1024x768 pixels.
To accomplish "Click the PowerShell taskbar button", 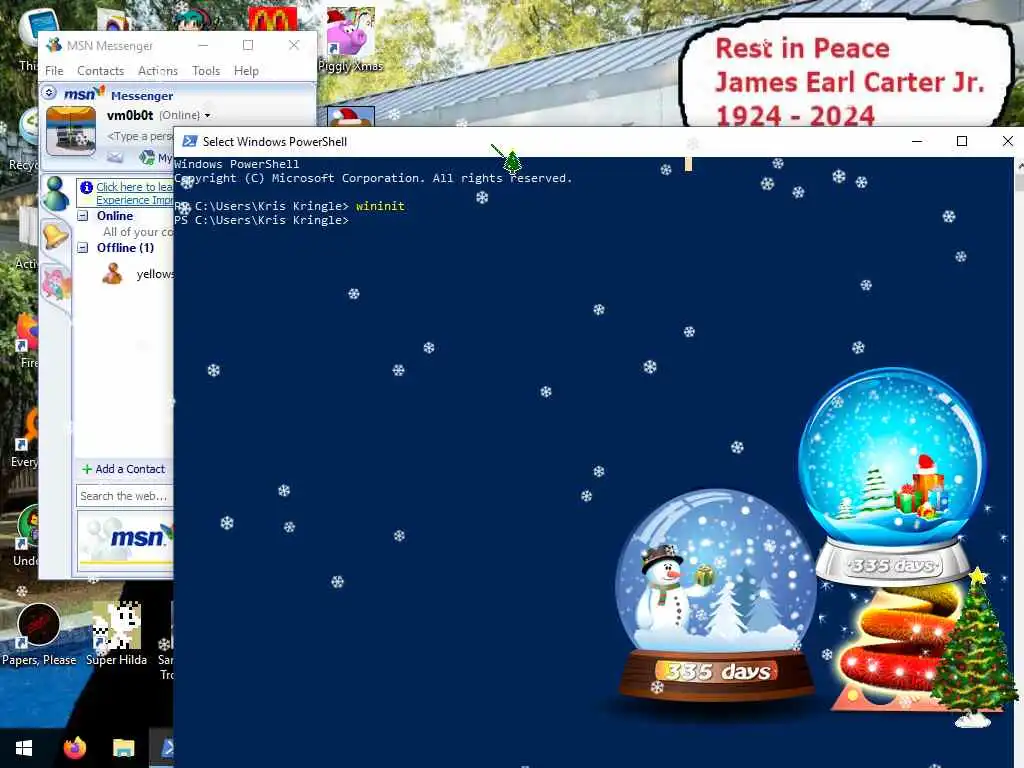I will [x=163, y=748].
